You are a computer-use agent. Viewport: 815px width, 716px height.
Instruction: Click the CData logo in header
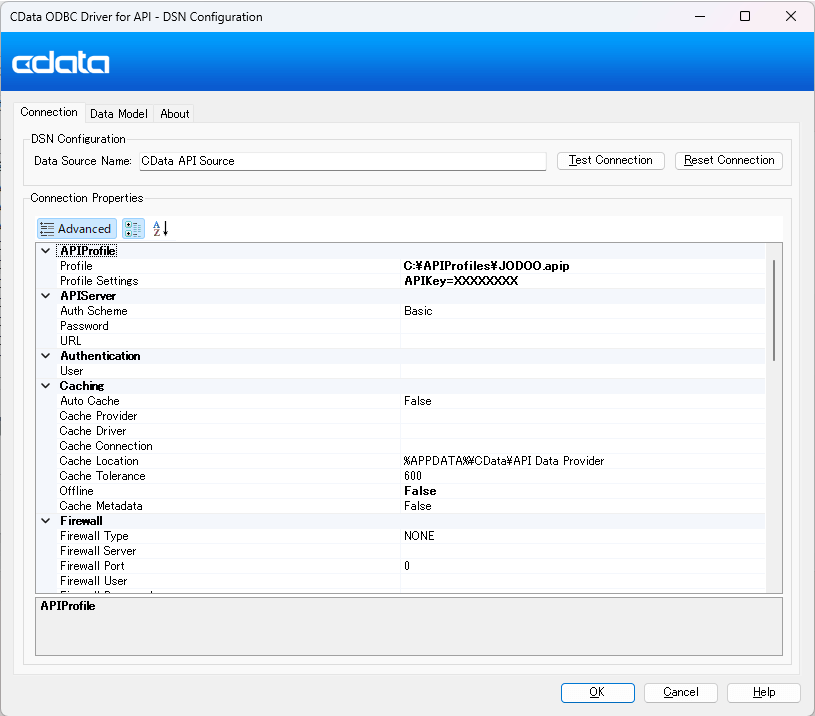pyautogui.click(x=61, y=63)
